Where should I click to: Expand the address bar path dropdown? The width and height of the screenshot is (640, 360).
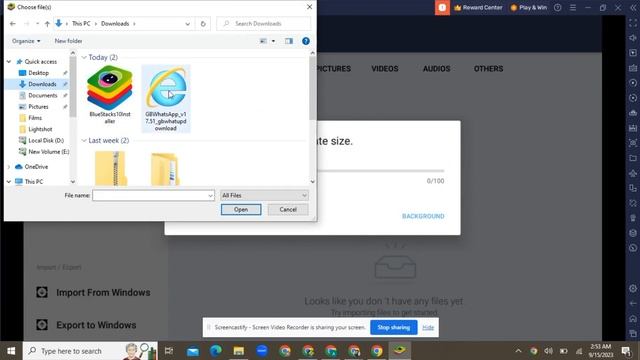pyautogui.click(x=187, y=24)
